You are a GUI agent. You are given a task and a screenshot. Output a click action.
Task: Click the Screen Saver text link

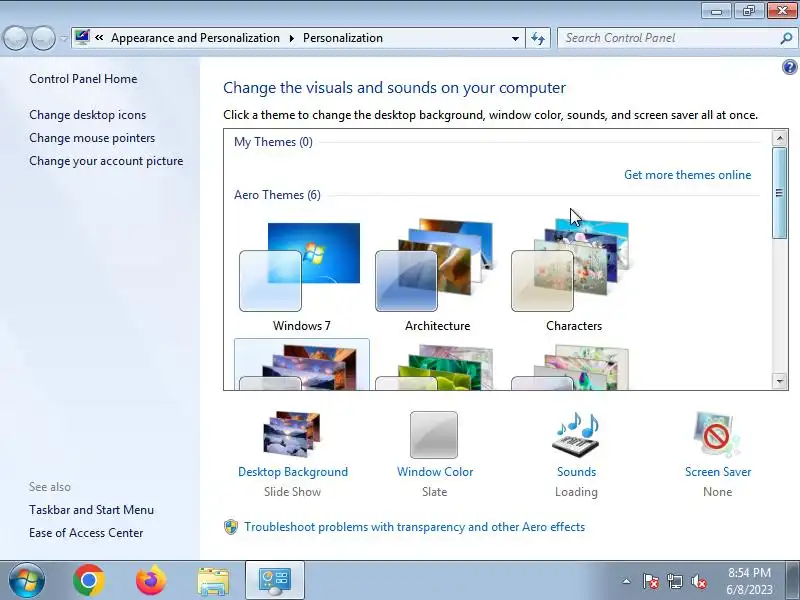tap(718, 472)
